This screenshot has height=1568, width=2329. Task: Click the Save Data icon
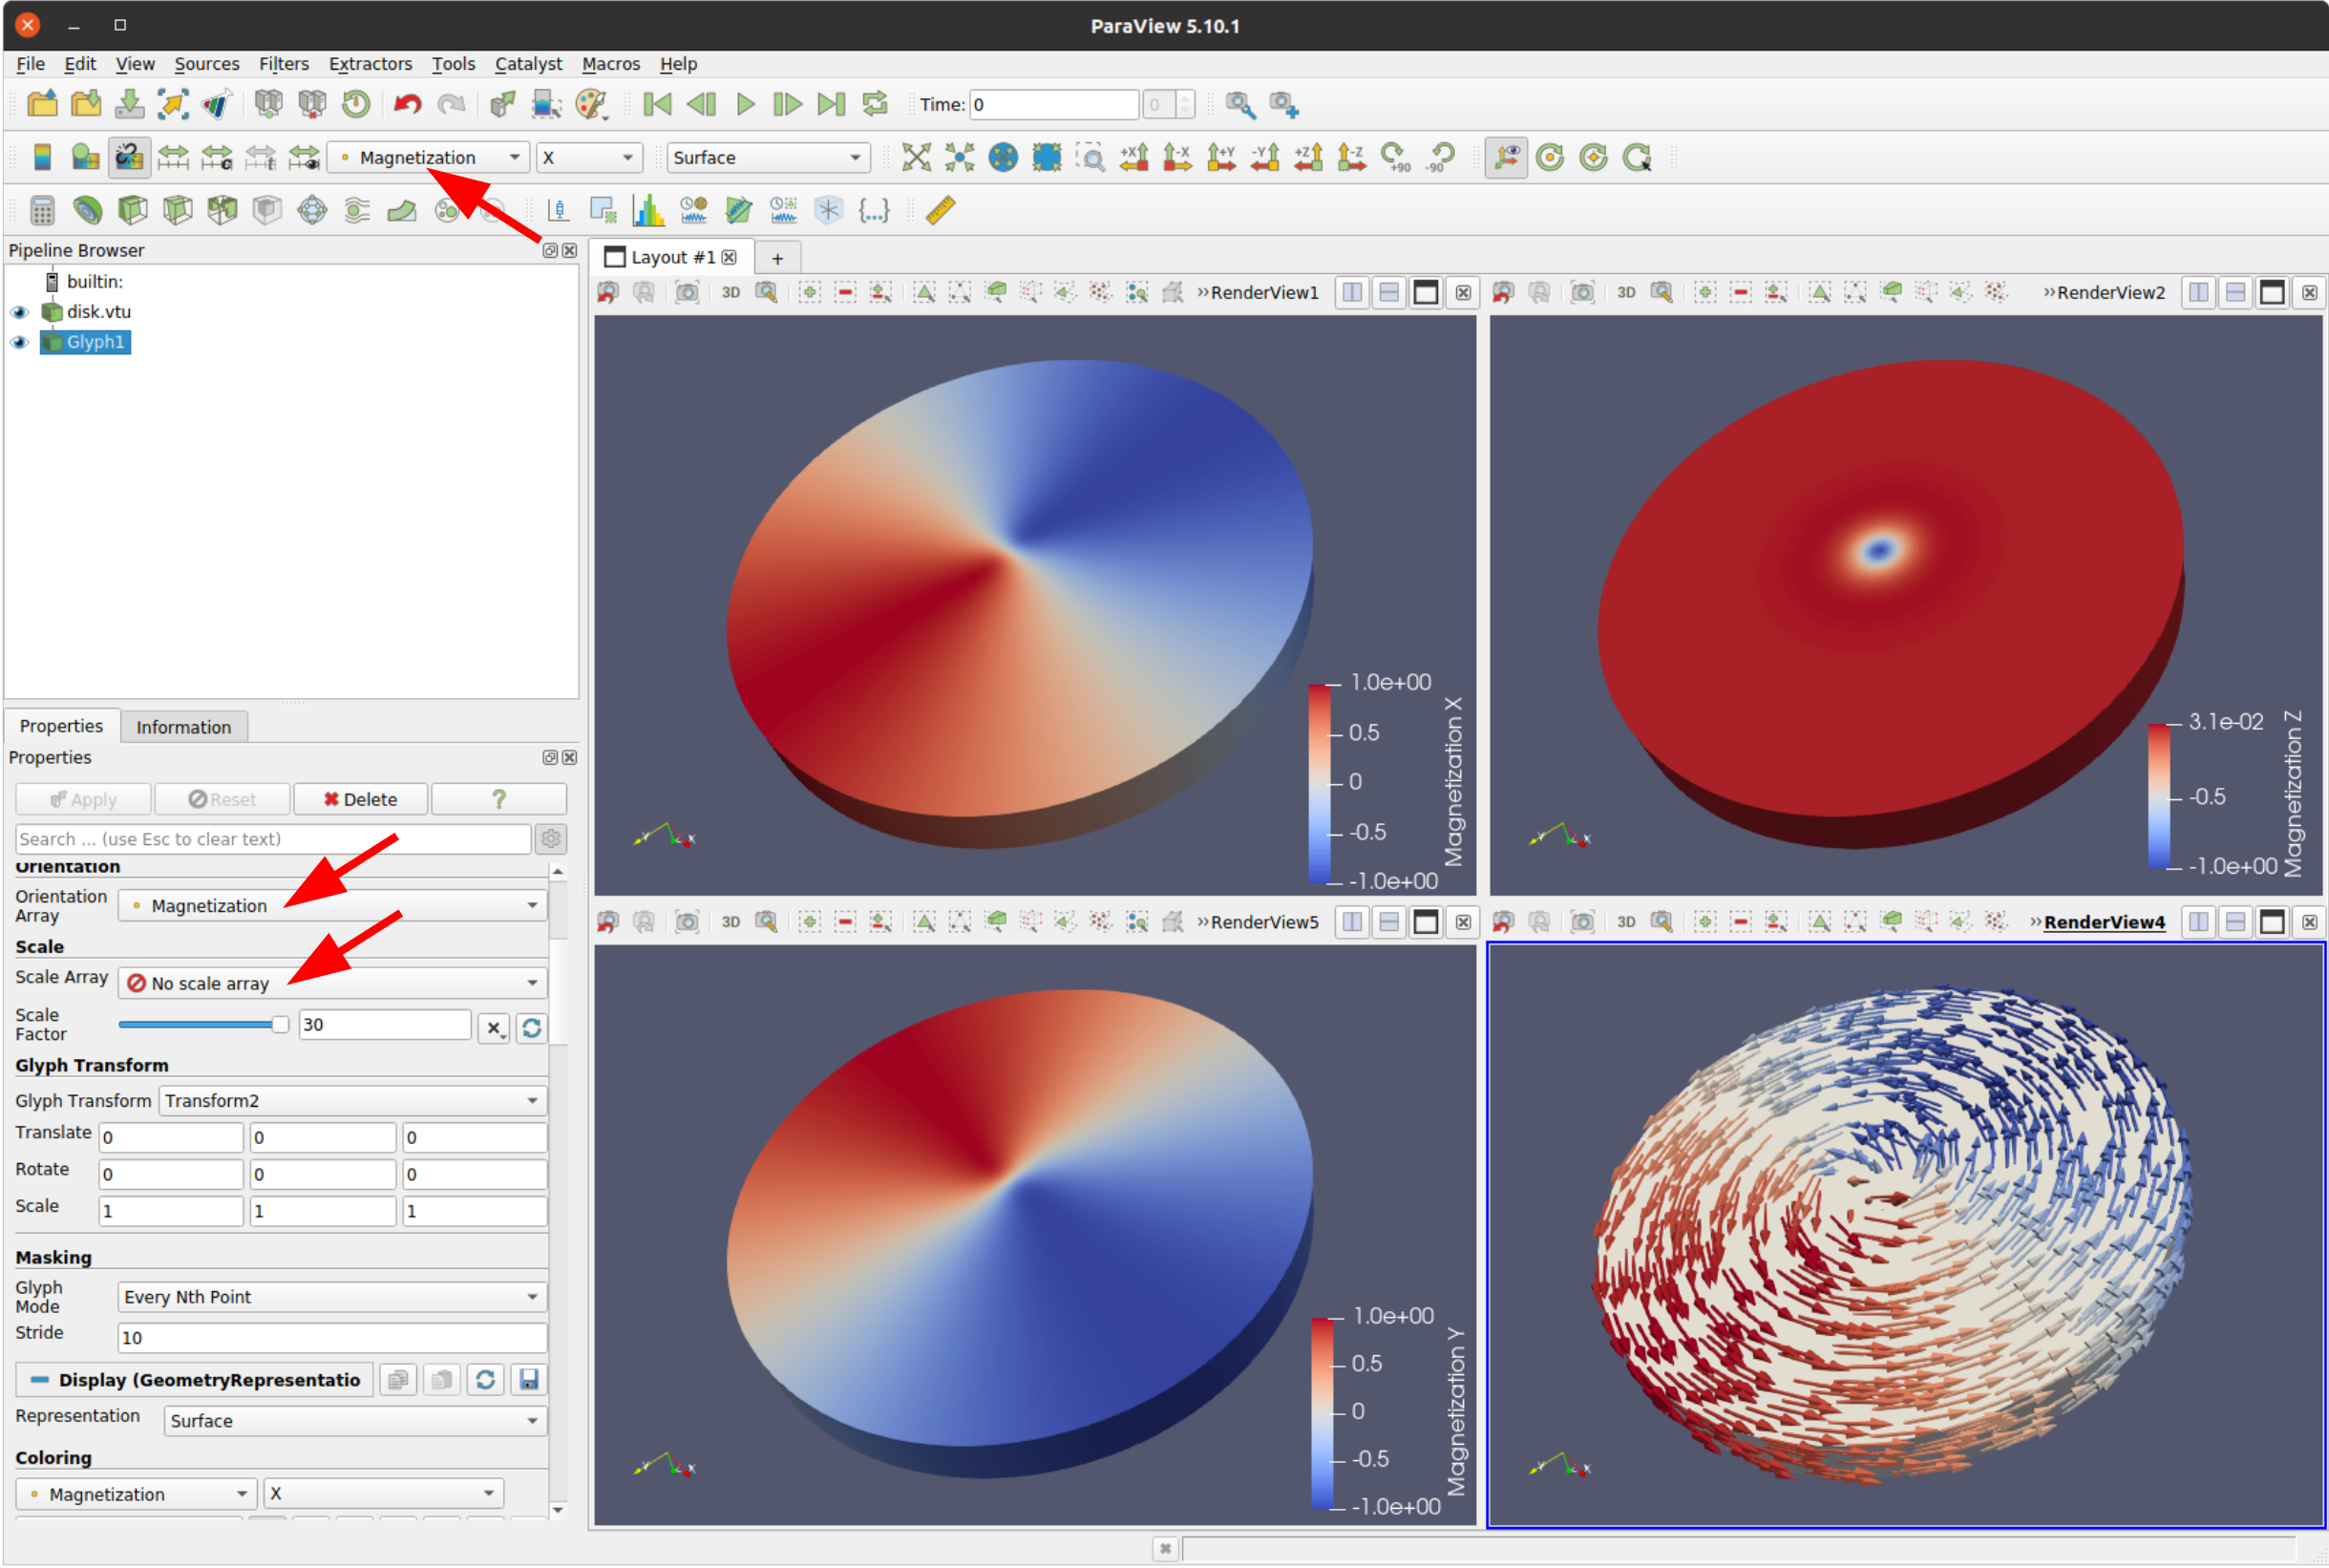coord(129,104)
